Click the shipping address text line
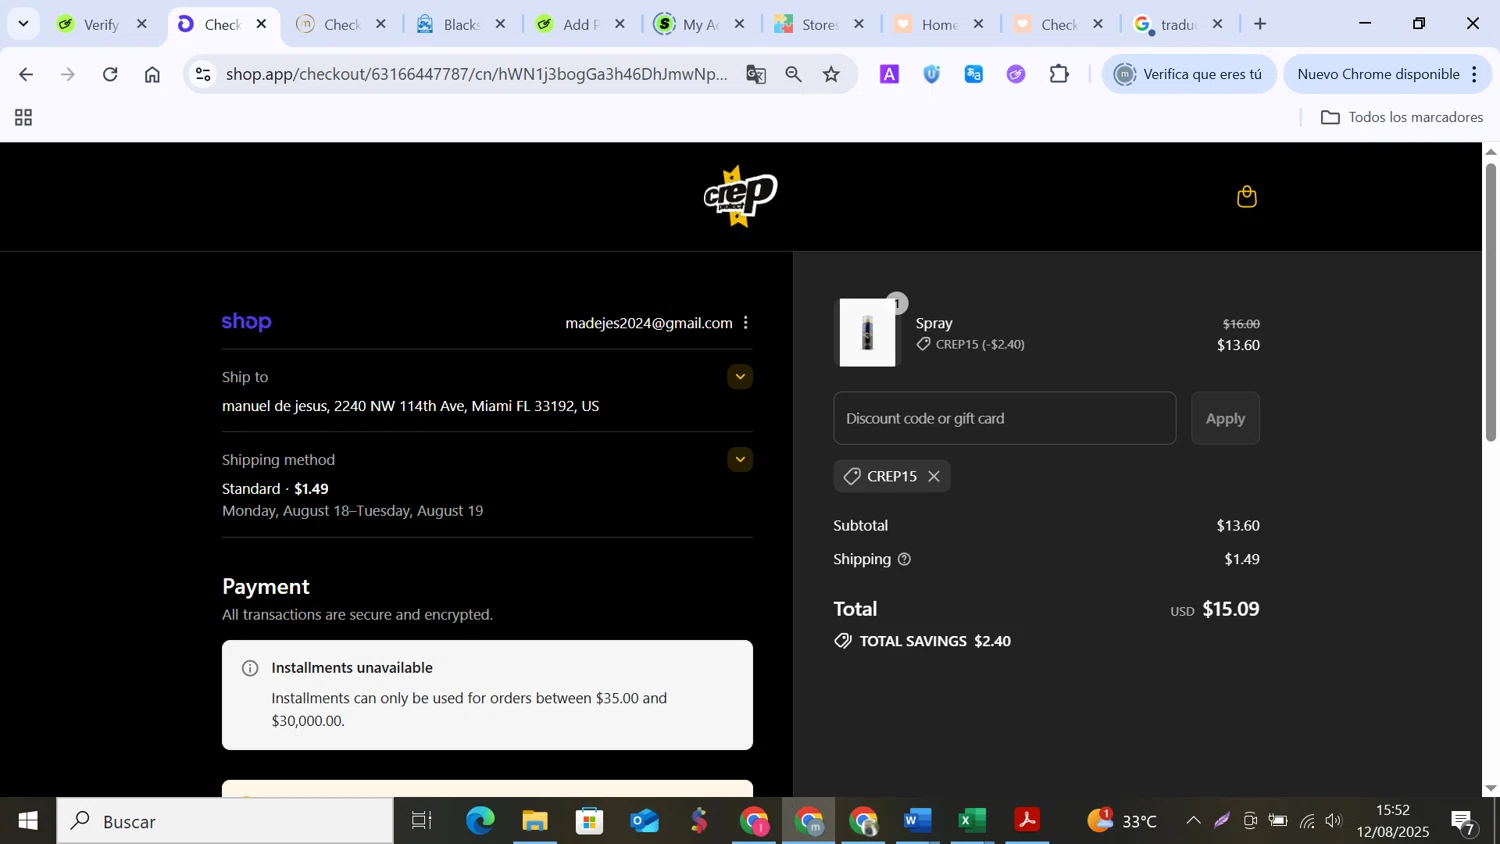 click(410, 406)
